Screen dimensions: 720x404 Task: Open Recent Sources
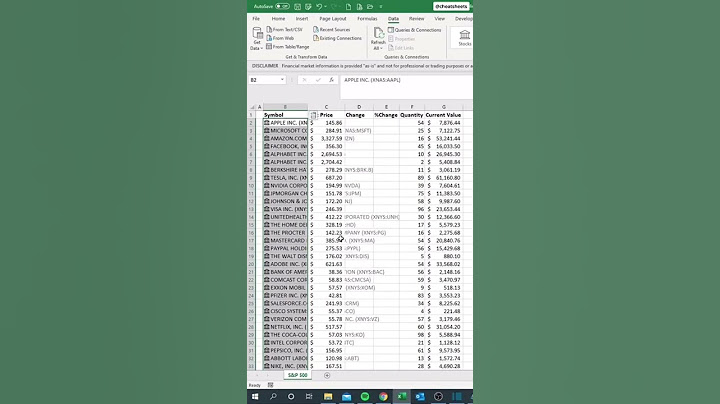coord(332,29)
